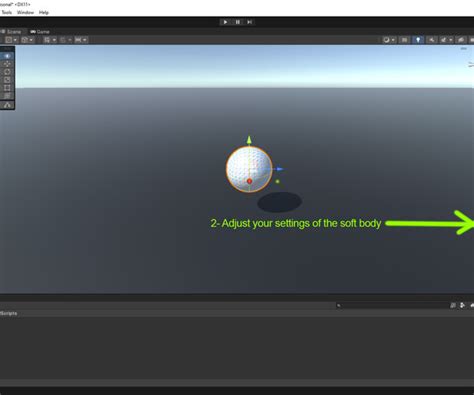Open the scene effects dropdown arrow
Image resolution: width=474 pixels, height=395 pixels.
tap(451, 40)
